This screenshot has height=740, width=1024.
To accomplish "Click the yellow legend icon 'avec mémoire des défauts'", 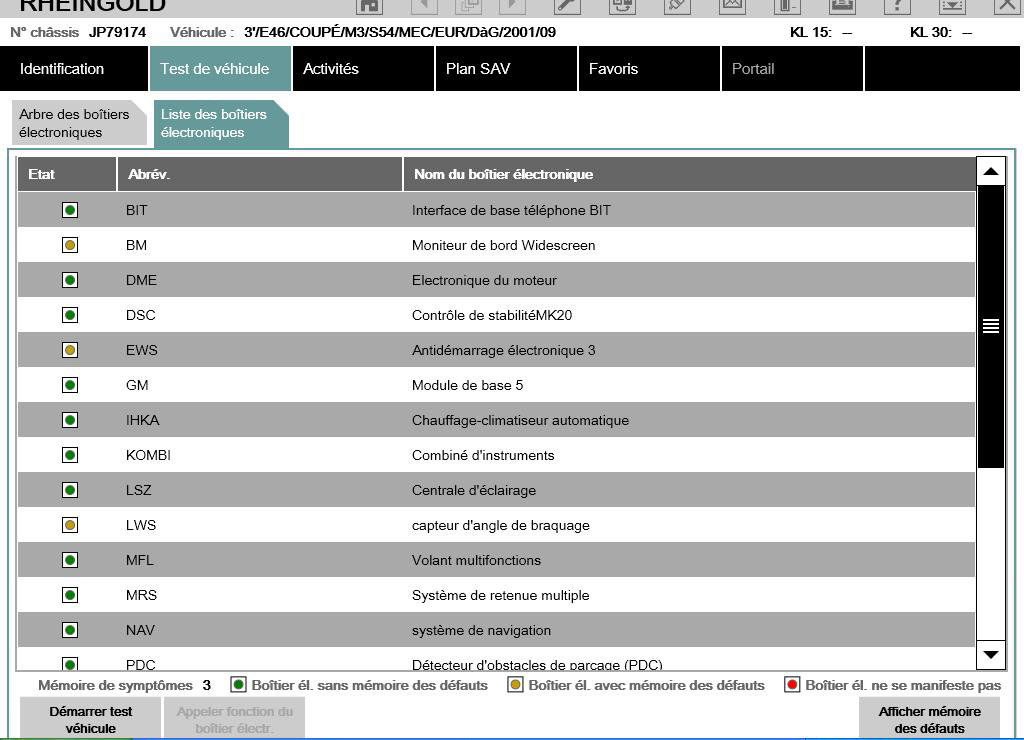I will tap(515, 684).
